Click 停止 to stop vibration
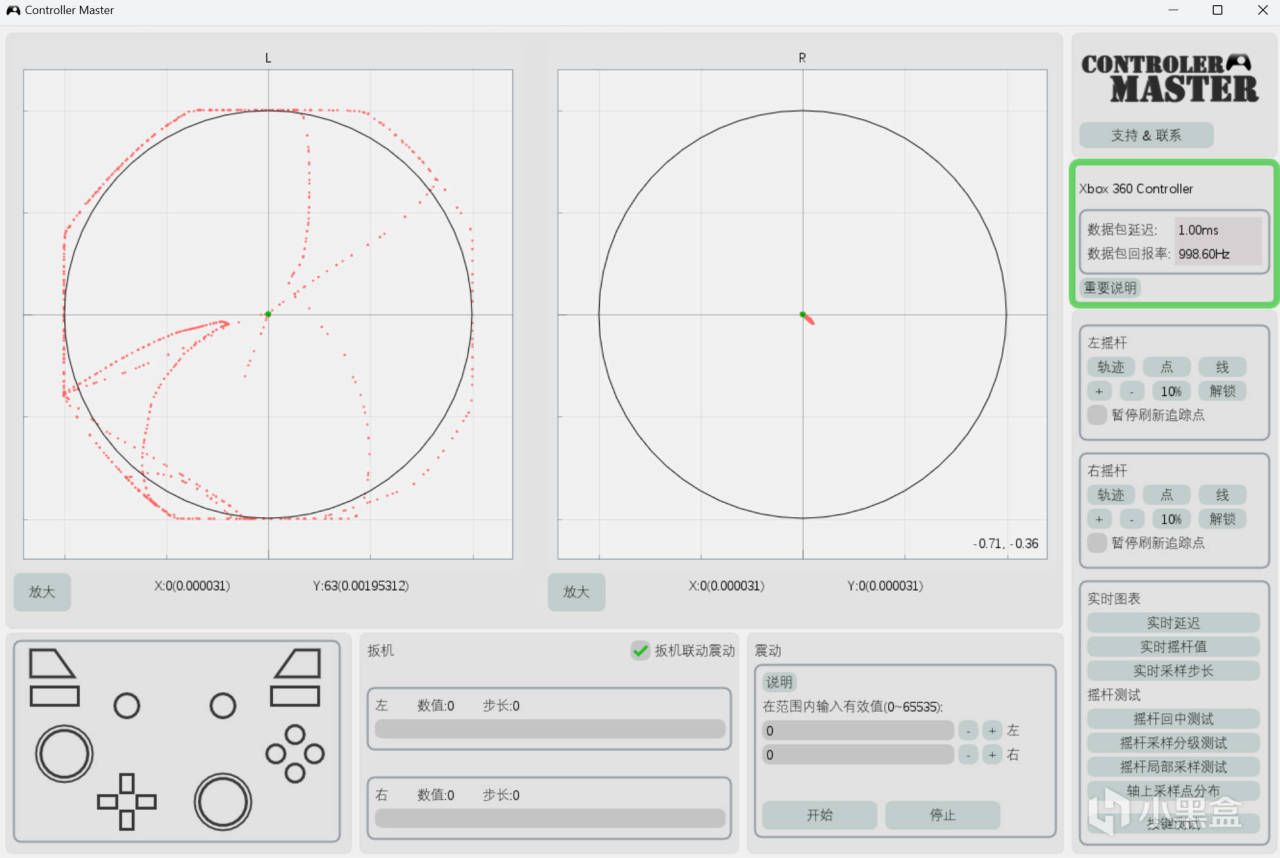 tap(942, 815)
